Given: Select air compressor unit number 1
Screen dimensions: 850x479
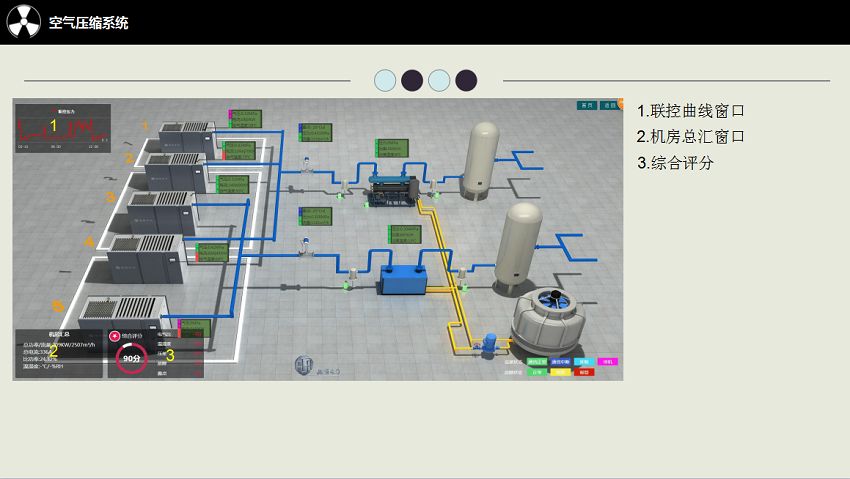Looking at the screenshot, I should click(x=183, y=139).
